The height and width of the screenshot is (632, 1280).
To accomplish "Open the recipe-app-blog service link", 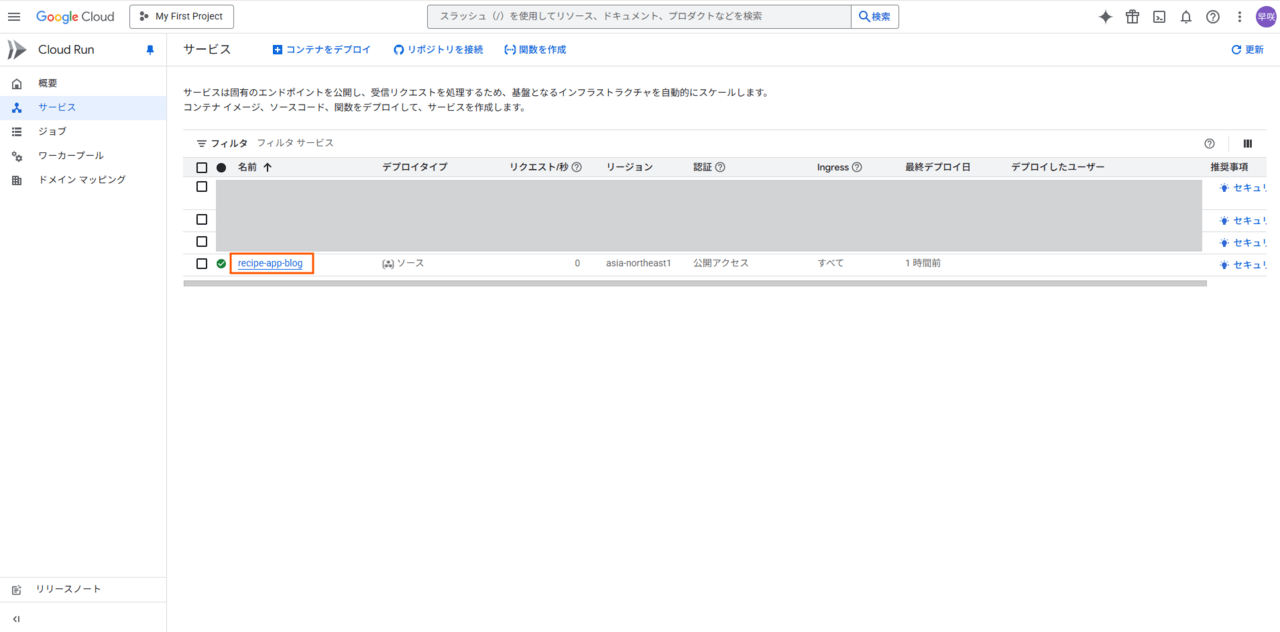I will click(270, 264).
